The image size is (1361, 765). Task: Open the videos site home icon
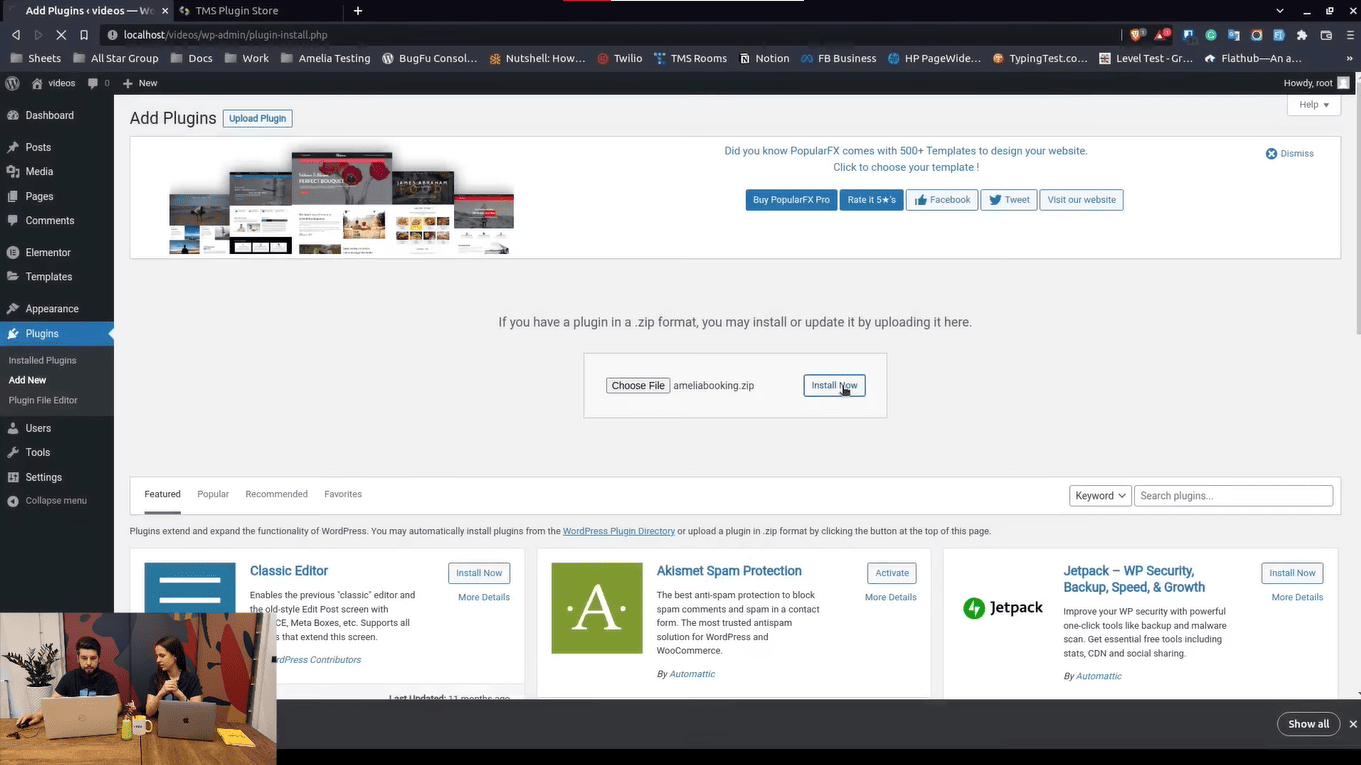click(37, 83)
